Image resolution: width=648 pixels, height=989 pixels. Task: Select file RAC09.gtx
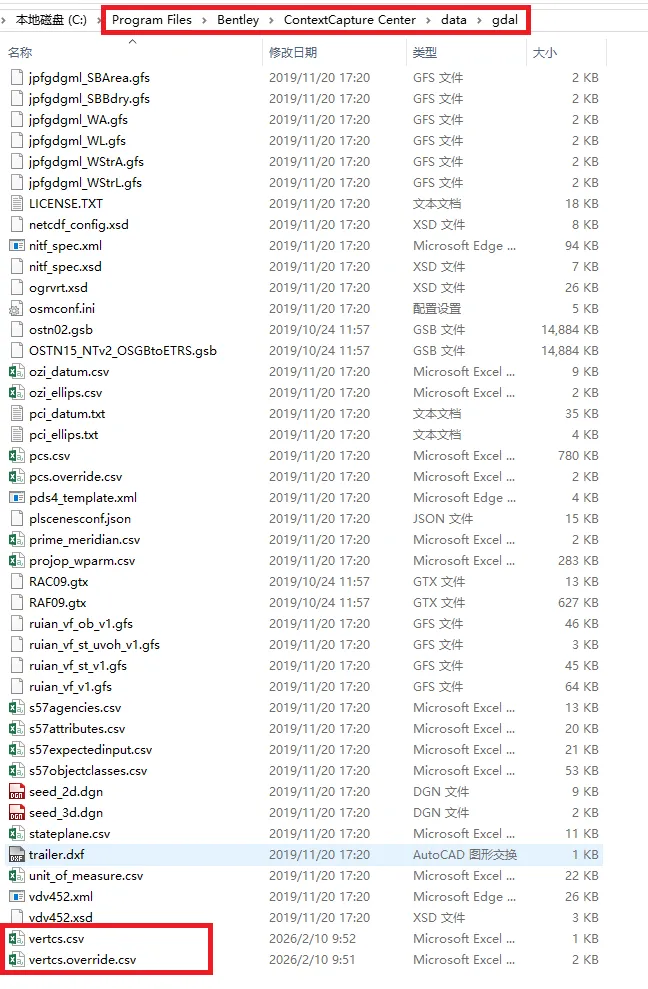59,582
